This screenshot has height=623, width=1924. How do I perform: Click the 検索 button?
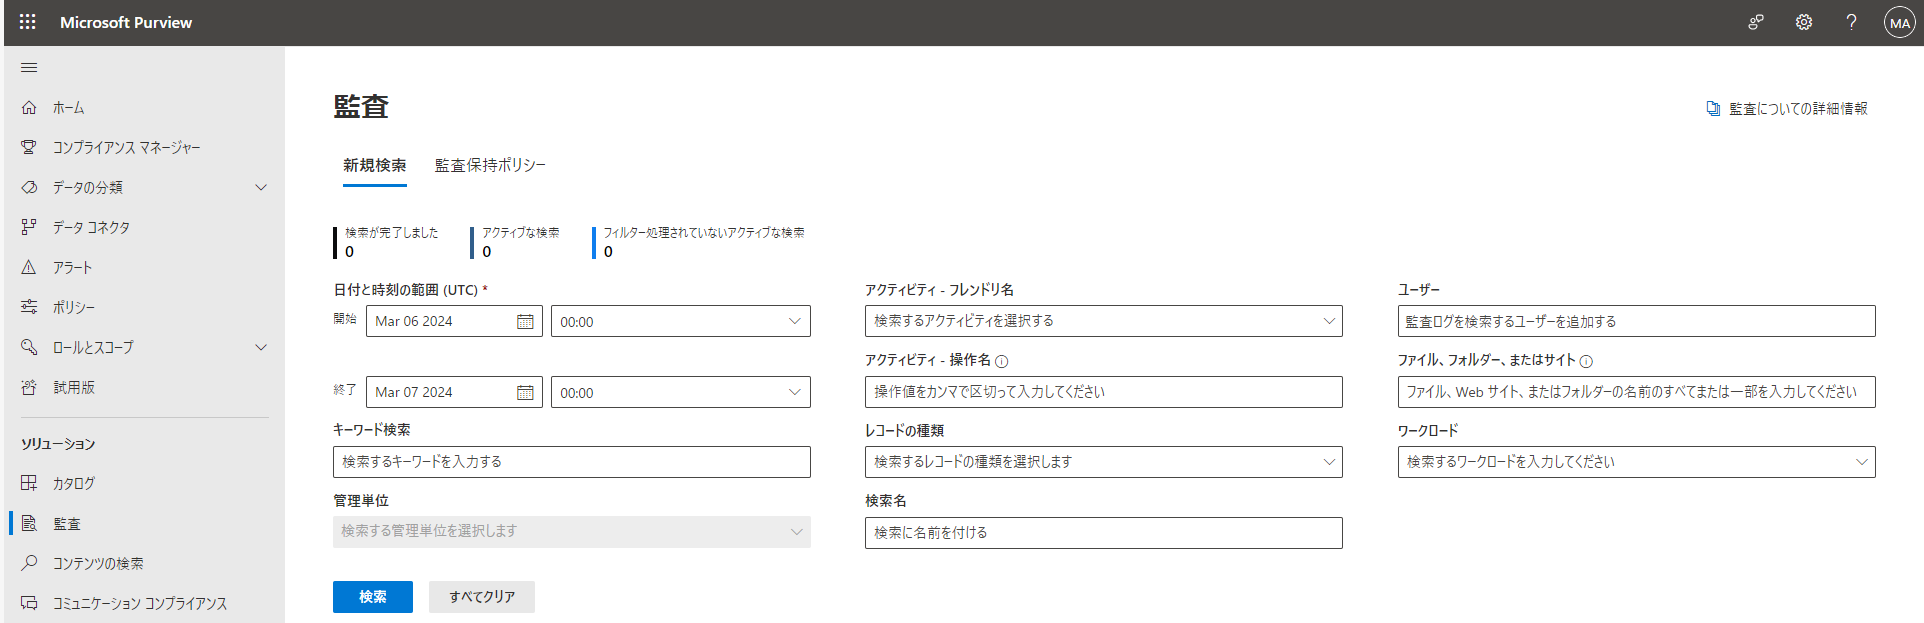[373, 597]
